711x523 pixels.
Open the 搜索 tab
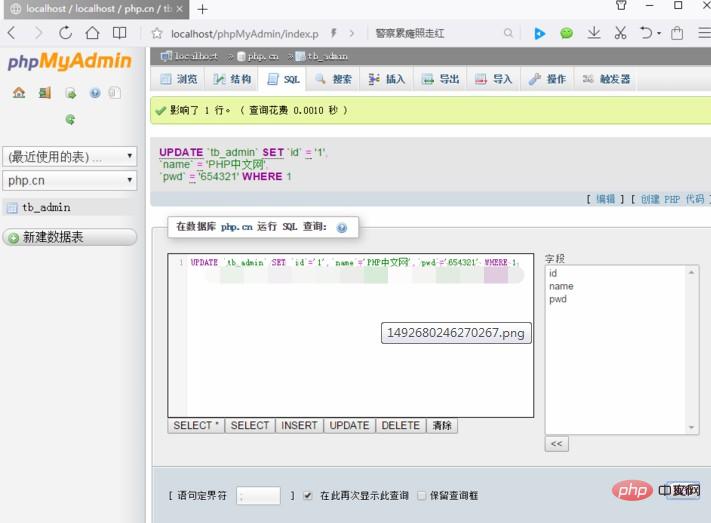pos(333,79)
